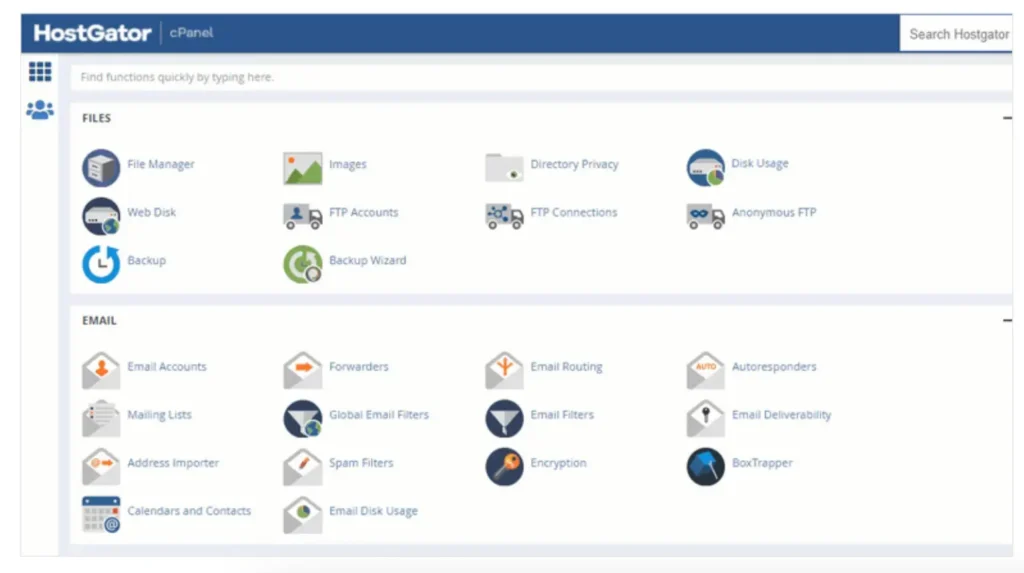1024x573 pixels.
Task: Open the Backup clock icon
Action: point(101,264)
